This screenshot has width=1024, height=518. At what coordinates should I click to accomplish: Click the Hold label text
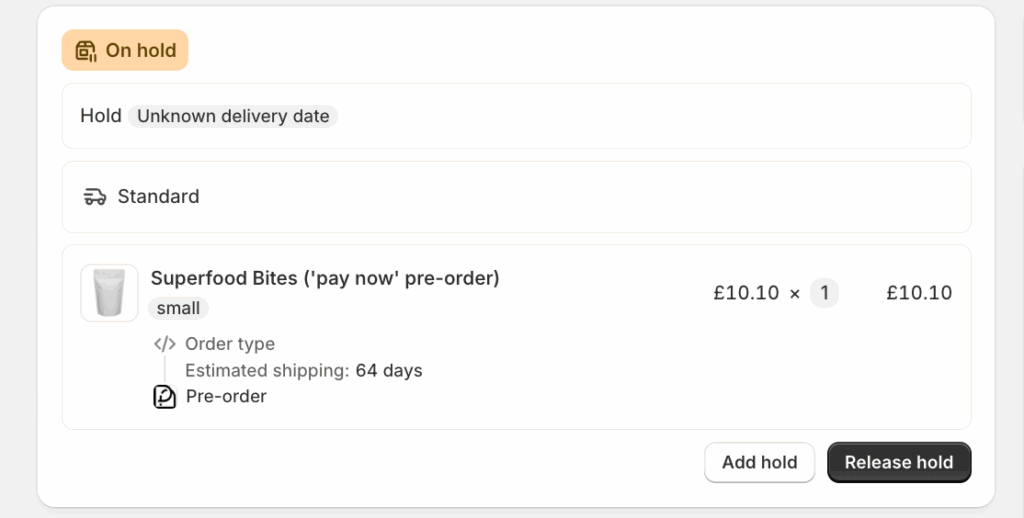click(100, 116)
